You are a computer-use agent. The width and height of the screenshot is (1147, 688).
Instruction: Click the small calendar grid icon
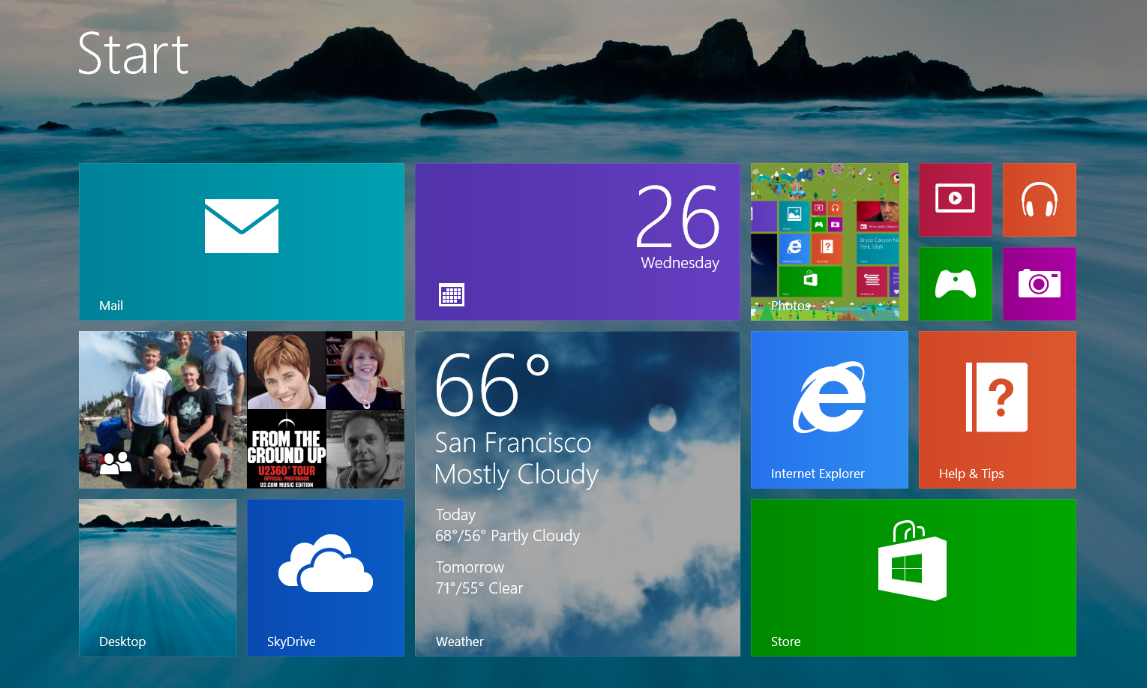click(x=451, y=294)
